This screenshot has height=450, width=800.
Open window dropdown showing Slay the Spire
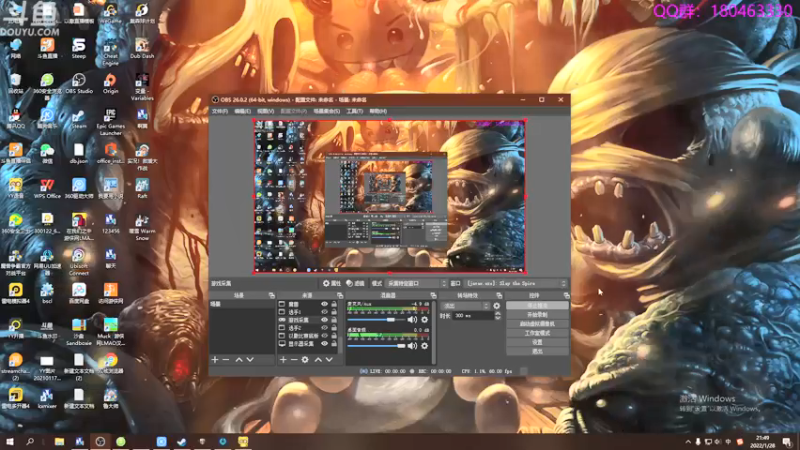pyautogui.click(x=516, y=283)
